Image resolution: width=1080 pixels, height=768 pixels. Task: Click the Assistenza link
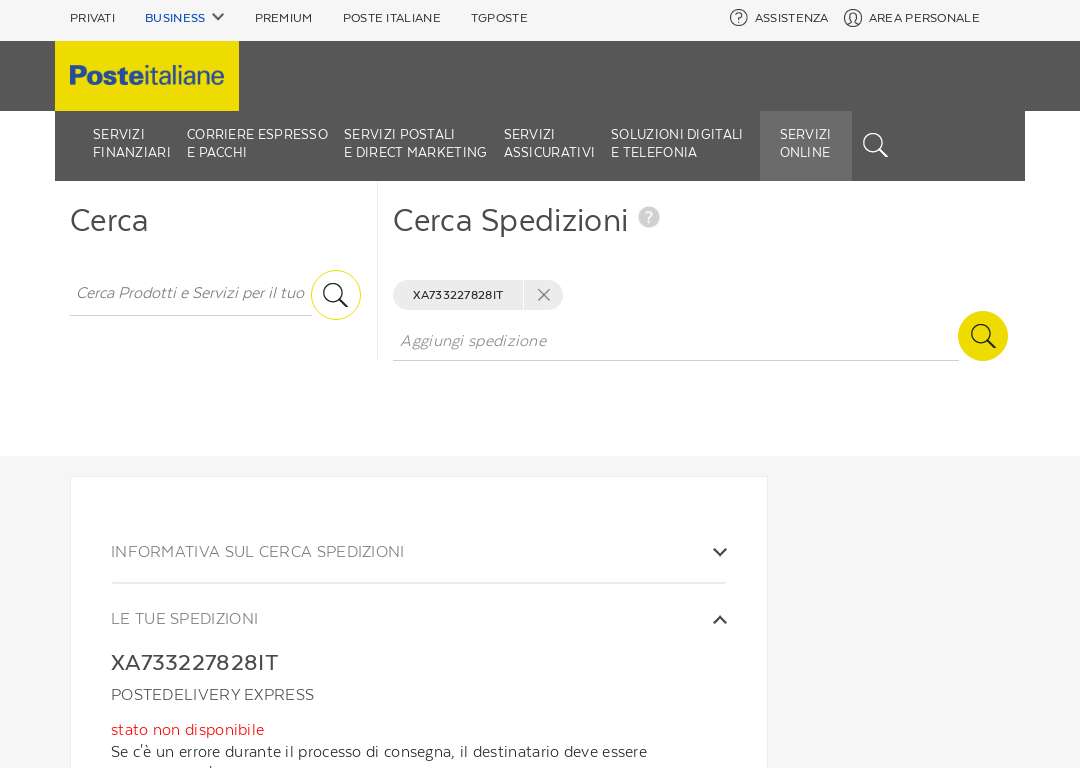(791, 18)
